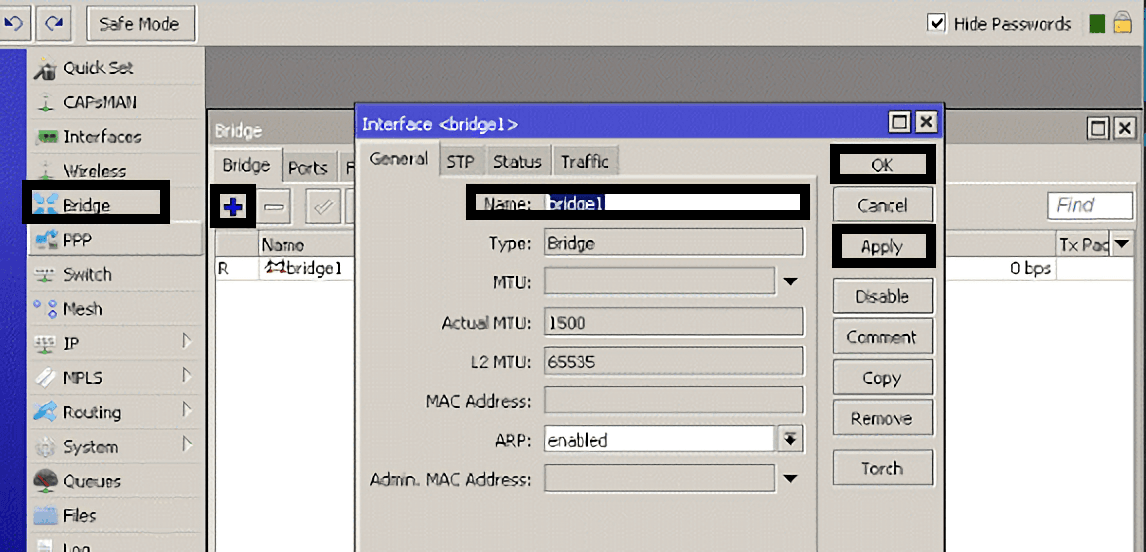Click the Torch button
Viewport: 1146px width, 552px height.
(x=882, y=468)
